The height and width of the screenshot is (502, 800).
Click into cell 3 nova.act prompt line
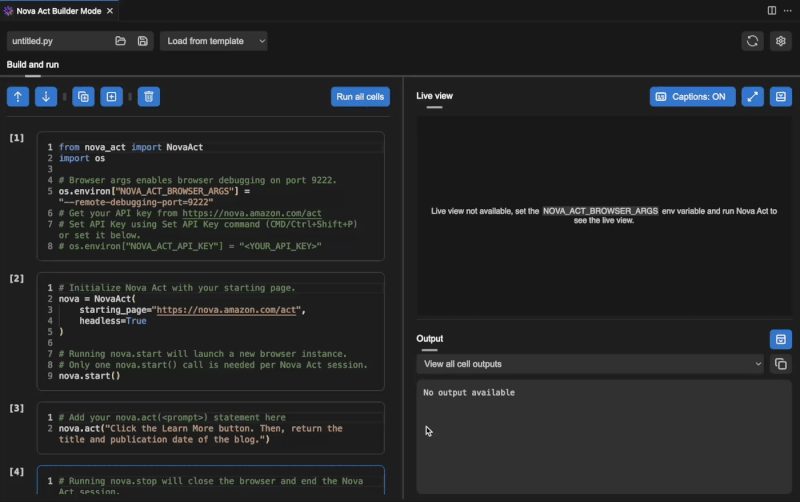[x=201, y=434]
